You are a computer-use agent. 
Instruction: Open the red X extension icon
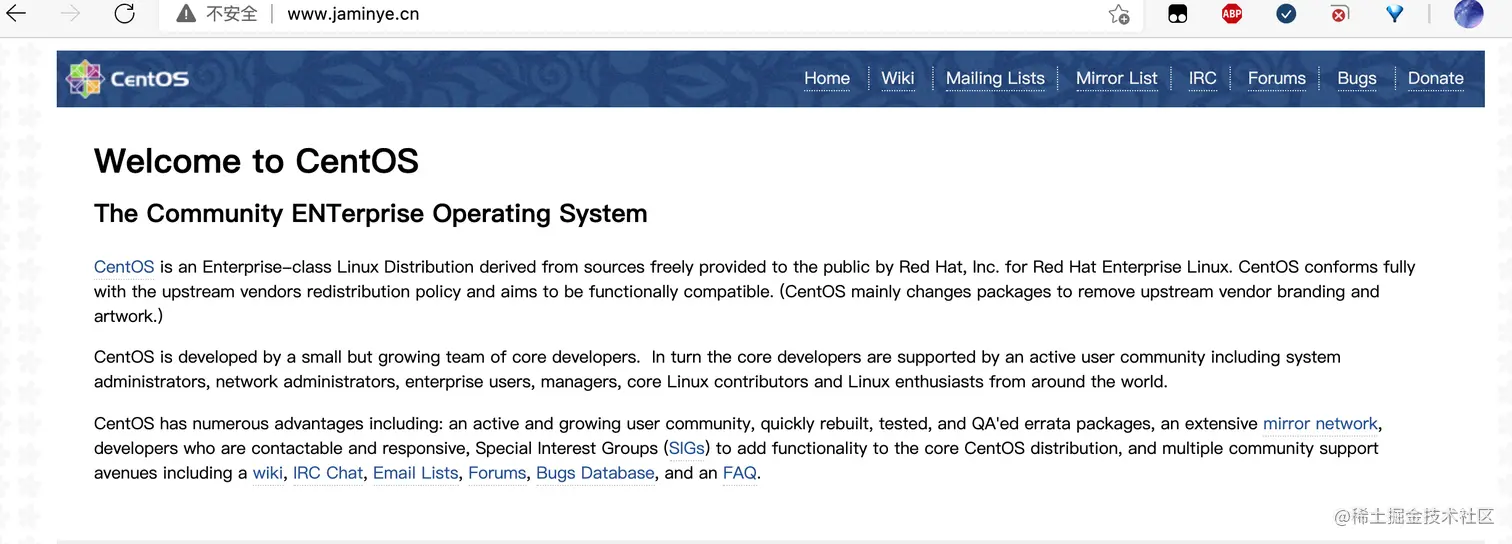coord(1340,14)
